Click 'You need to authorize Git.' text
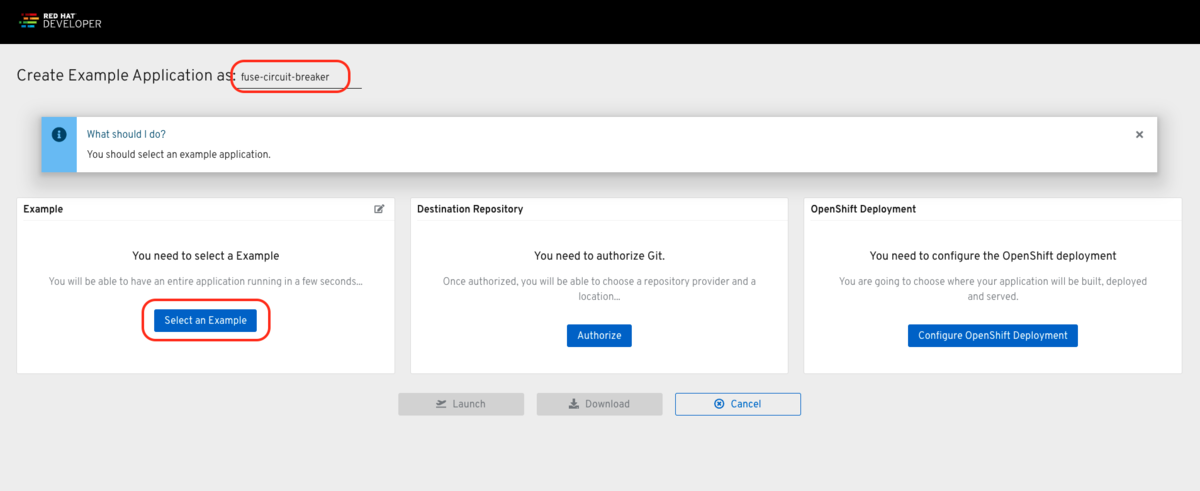This screenshot has height=491, width=1200. click(599, 256)
